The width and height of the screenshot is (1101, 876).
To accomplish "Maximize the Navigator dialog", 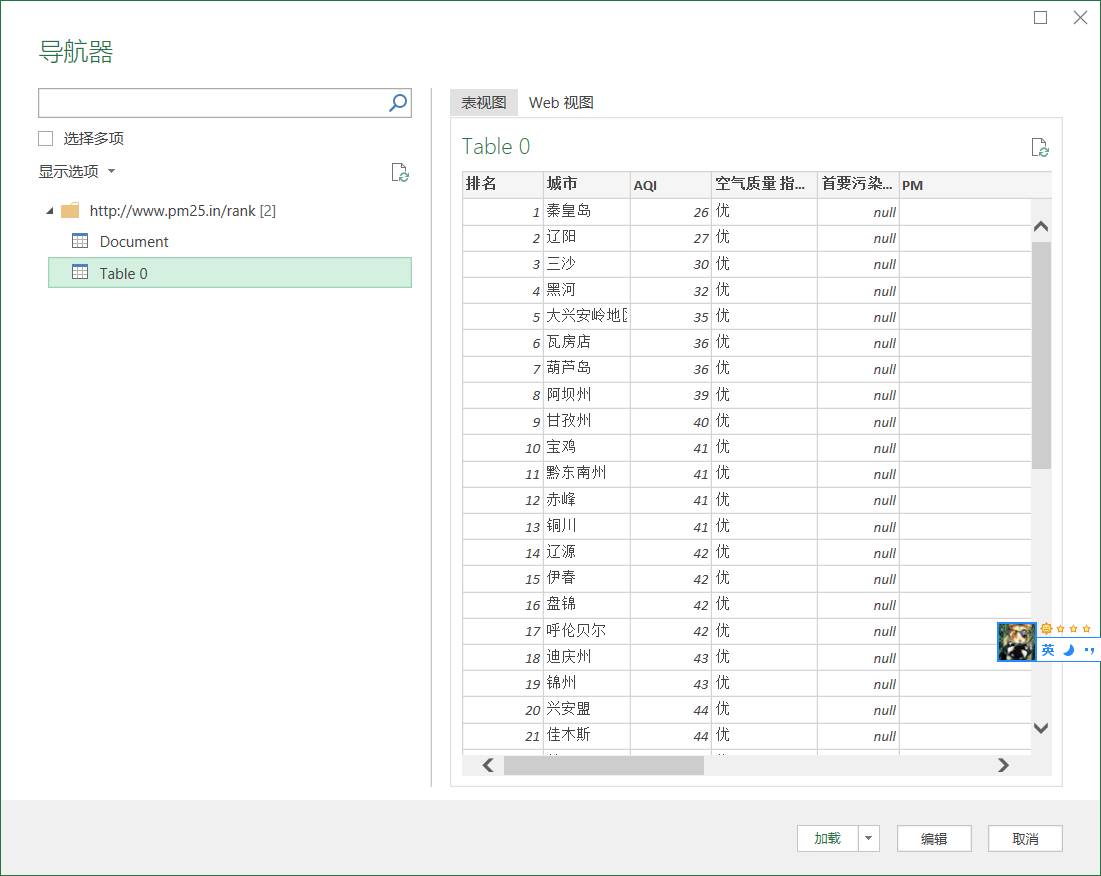I will pos(1041,18).
